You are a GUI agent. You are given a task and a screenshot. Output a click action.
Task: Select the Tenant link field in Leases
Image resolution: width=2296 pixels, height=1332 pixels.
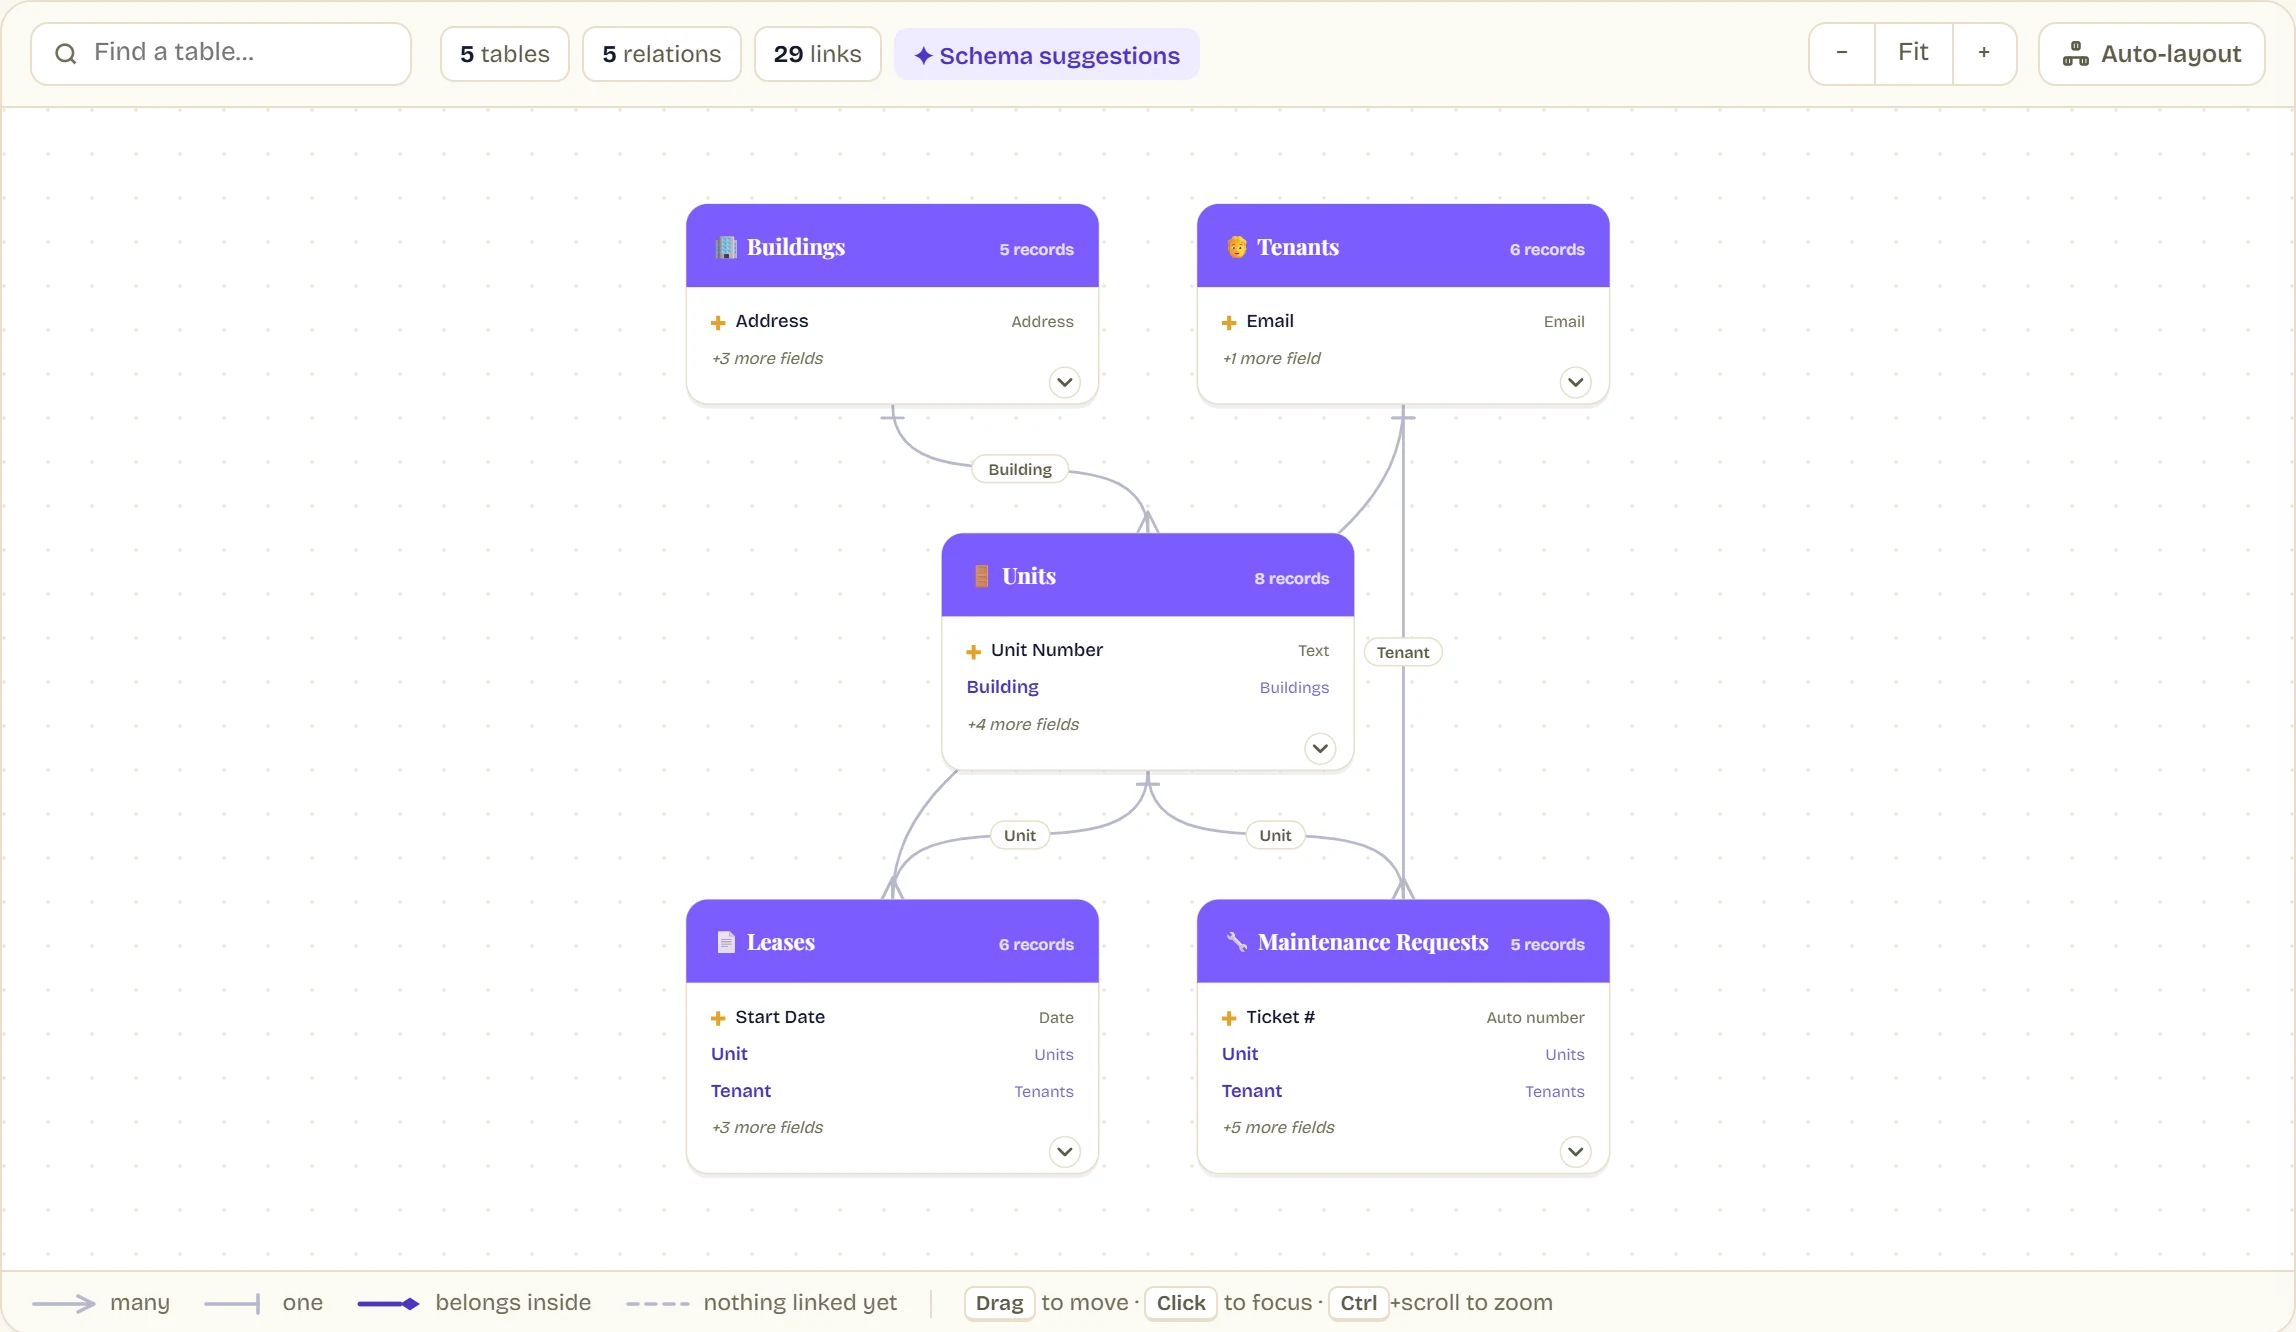click(x=892, y=1091)
